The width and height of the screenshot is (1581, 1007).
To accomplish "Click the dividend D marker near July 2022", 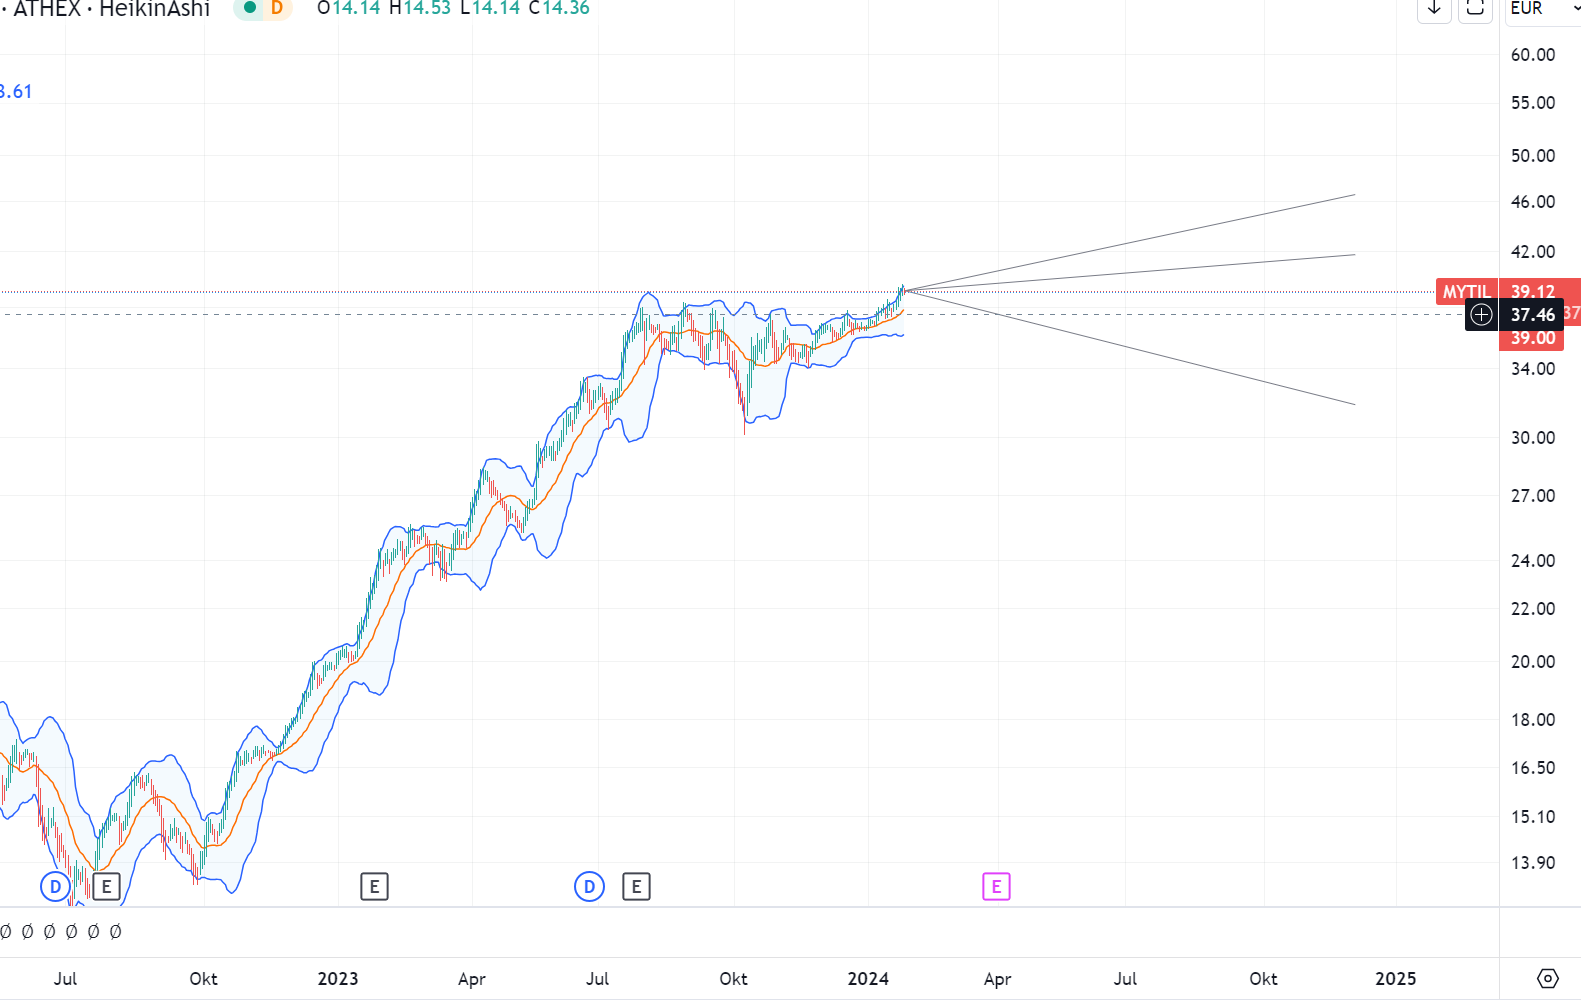I will coord(55,886).
